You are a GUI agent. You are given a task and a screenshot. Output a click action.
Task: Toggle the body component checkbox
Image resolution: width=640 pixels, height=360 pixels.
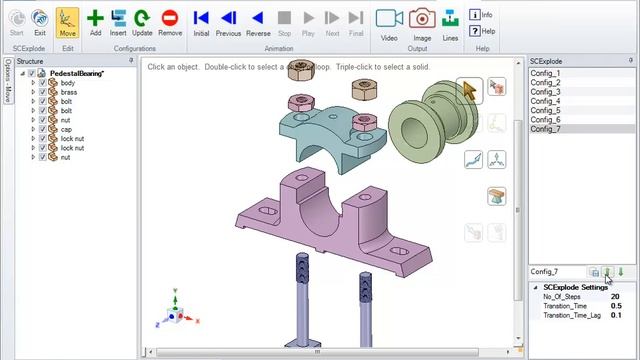tap(43, 83)
